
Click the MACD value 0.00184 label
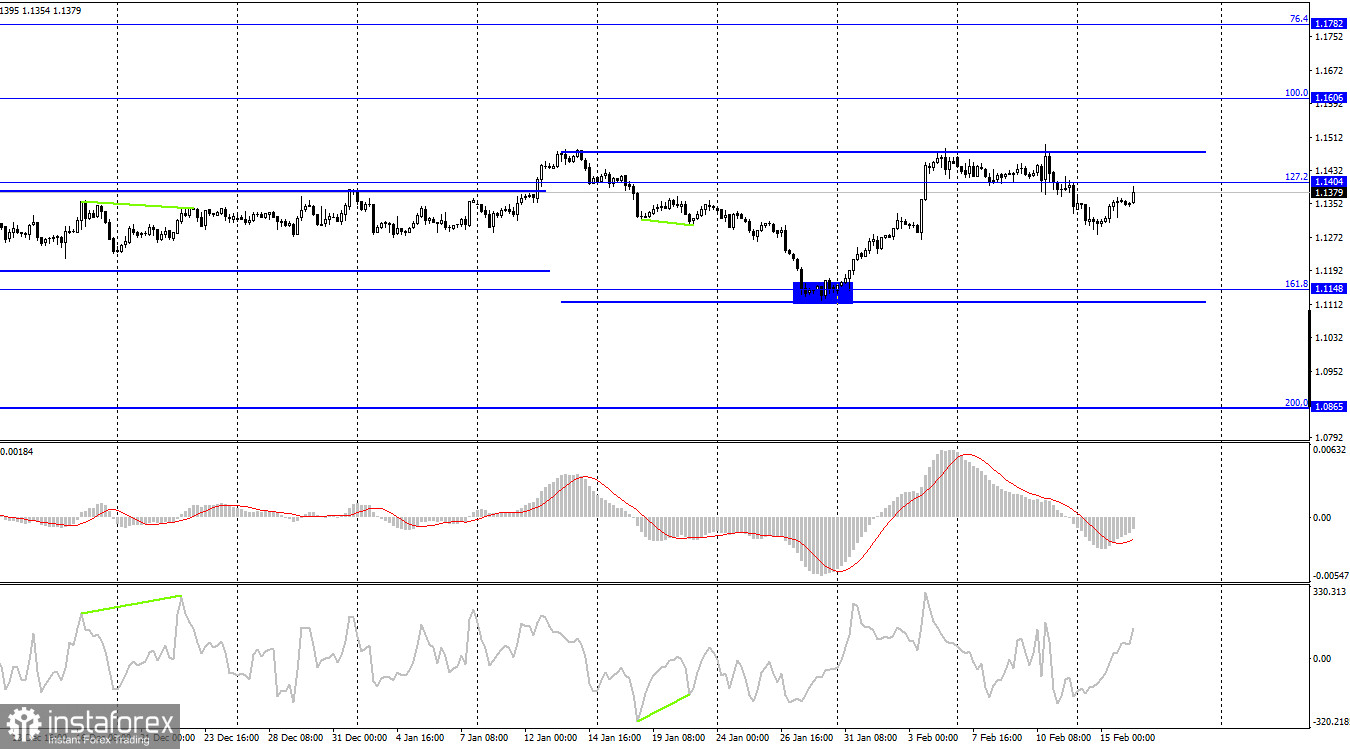pos(19,453)
